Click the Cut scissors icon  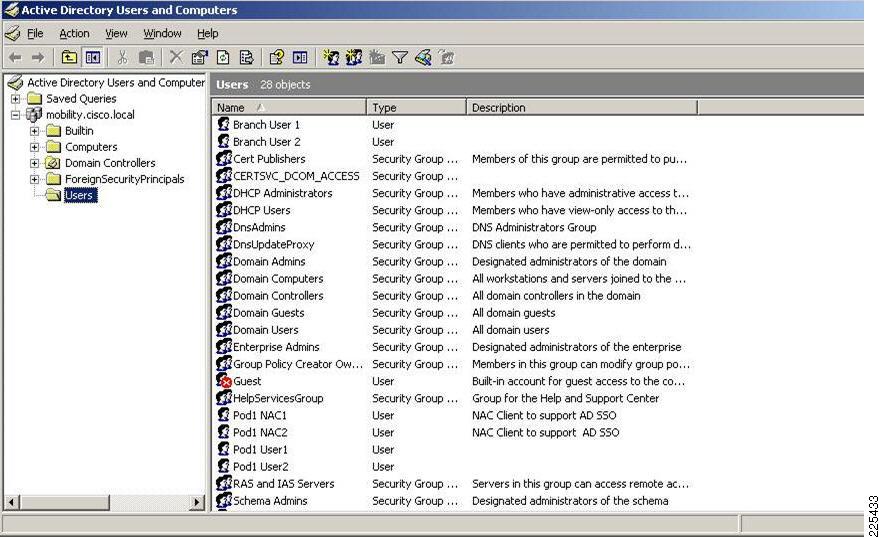[122, 57]
